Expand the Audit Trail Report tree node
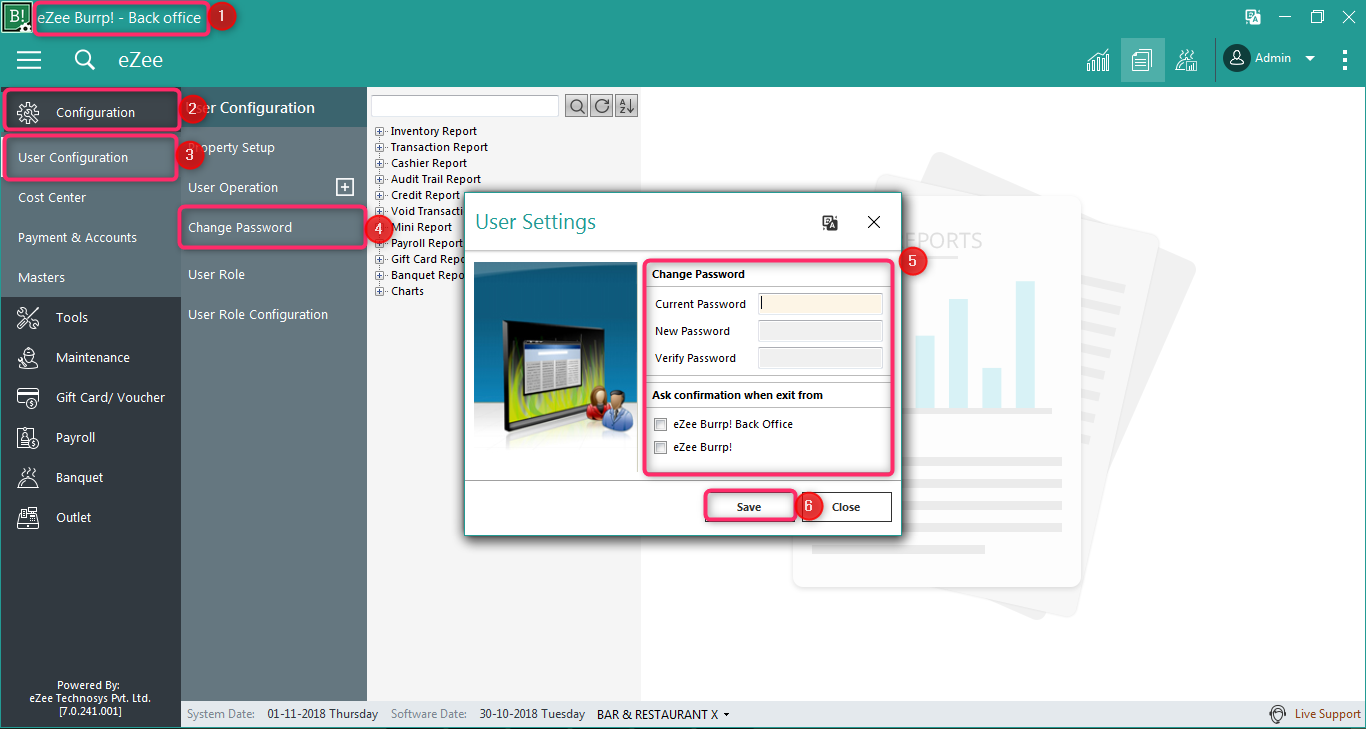 pos(380,179)
